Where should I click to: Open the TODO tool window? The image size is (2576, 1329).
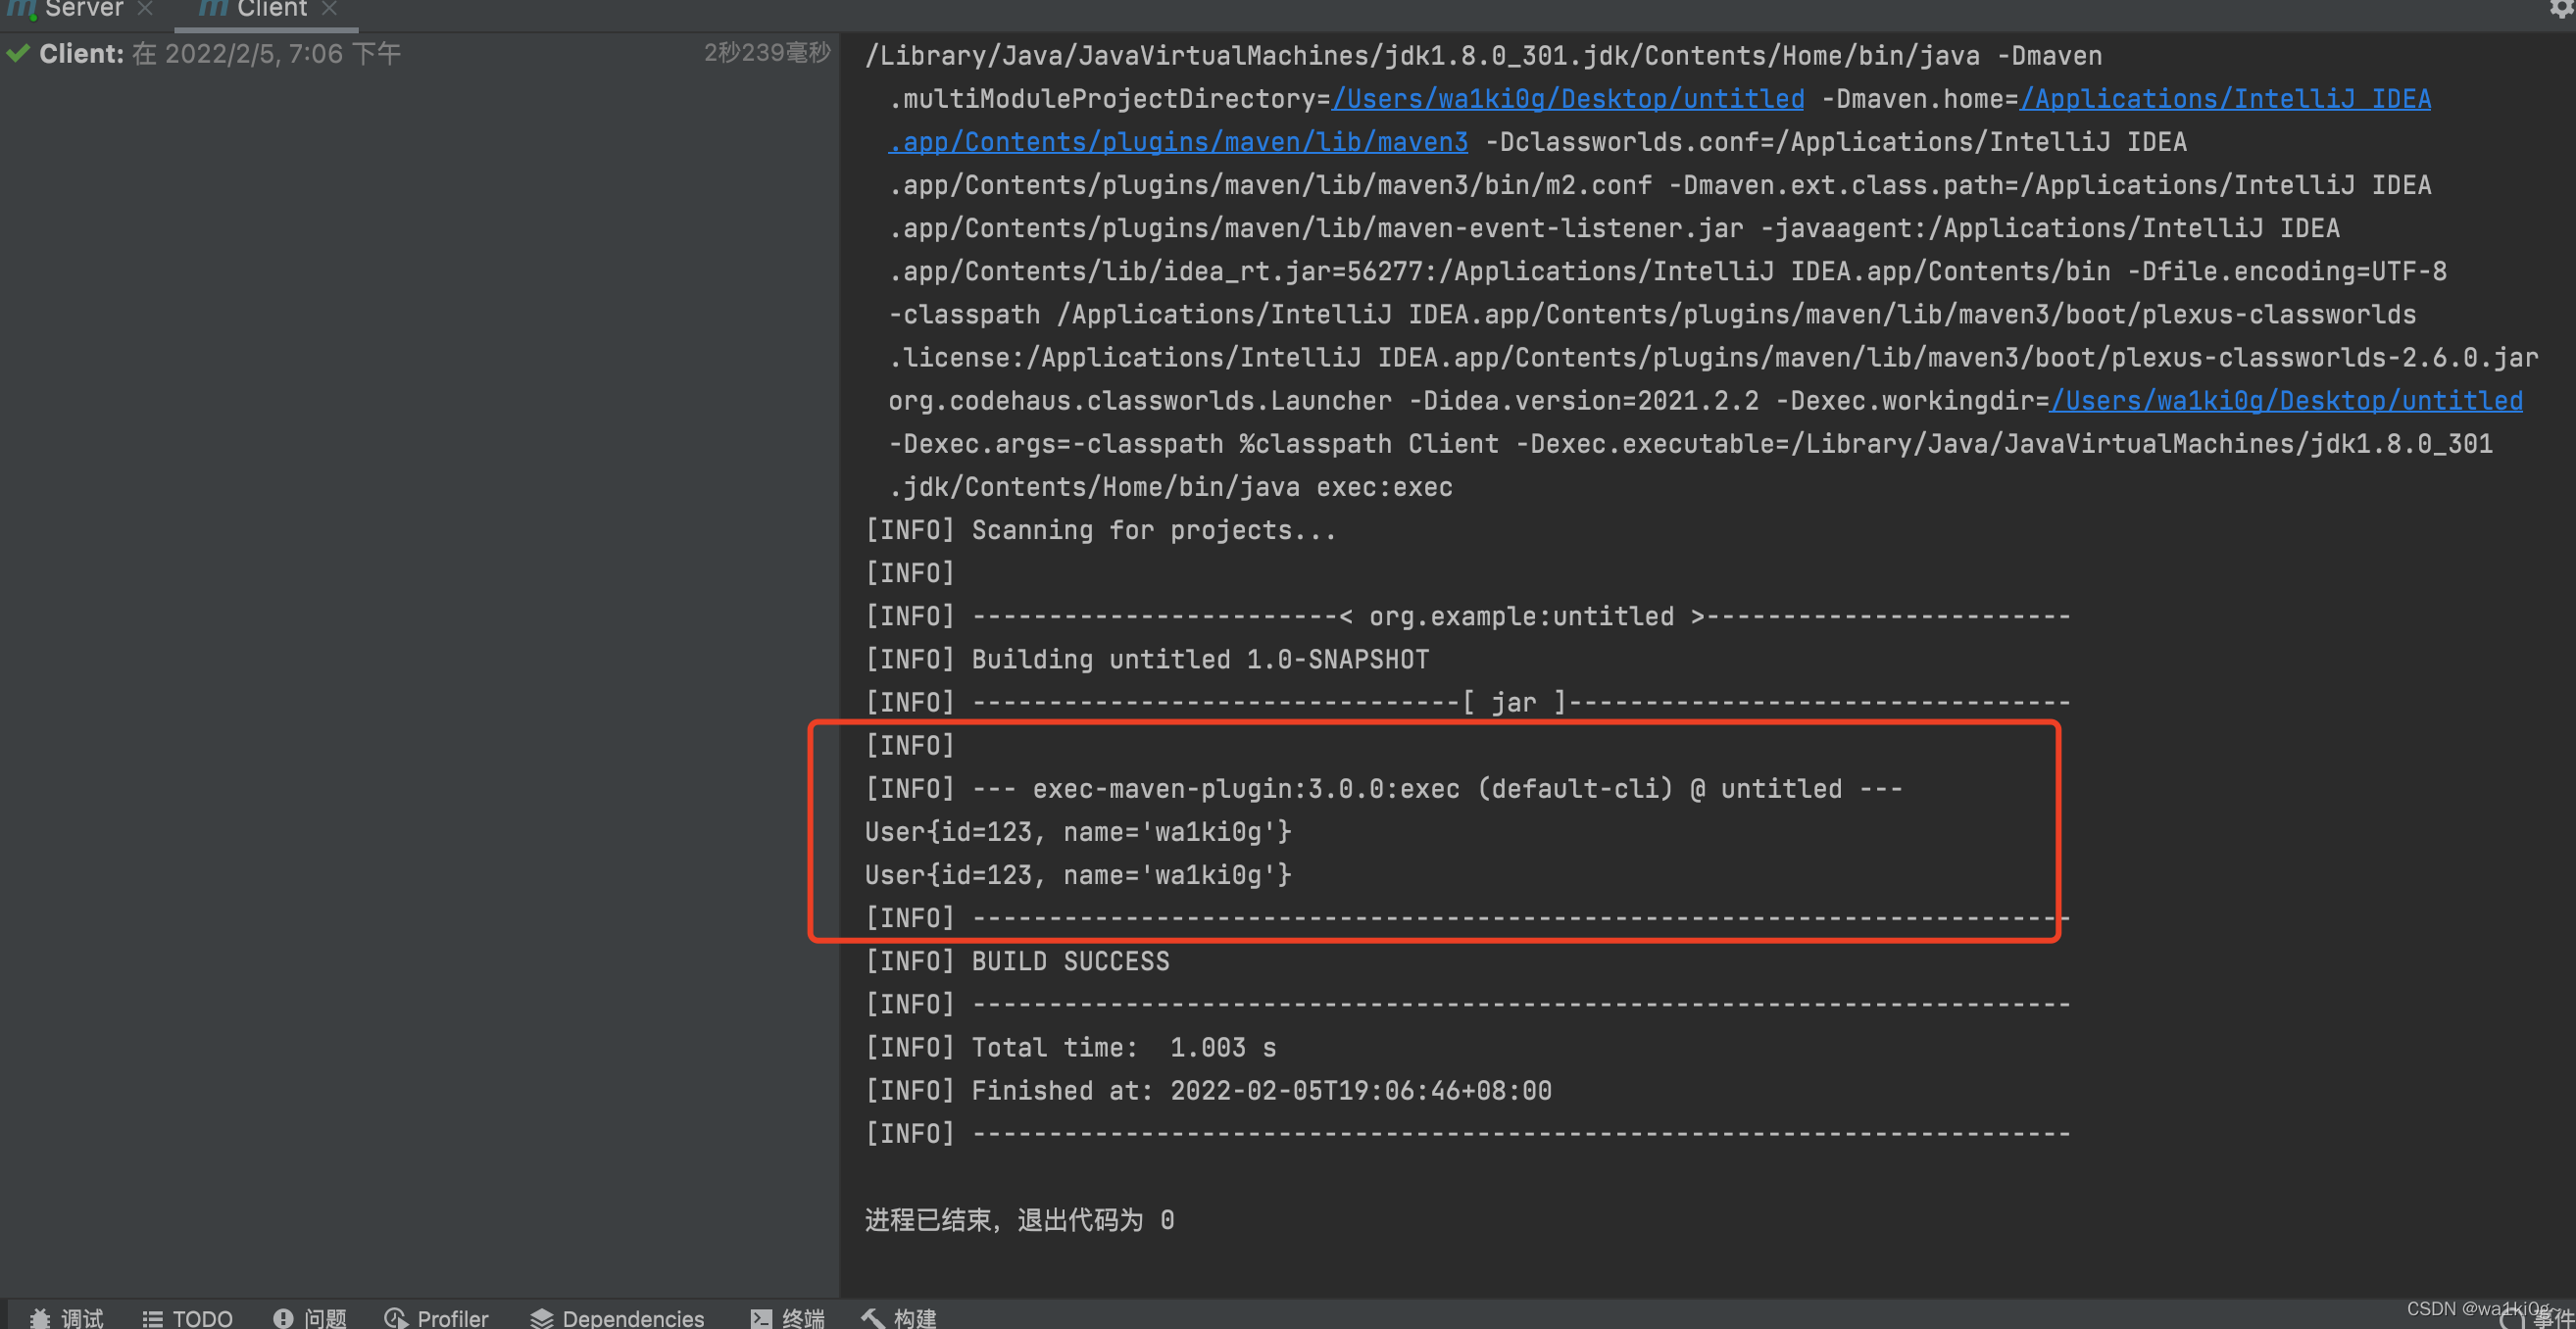point(188,1317)
